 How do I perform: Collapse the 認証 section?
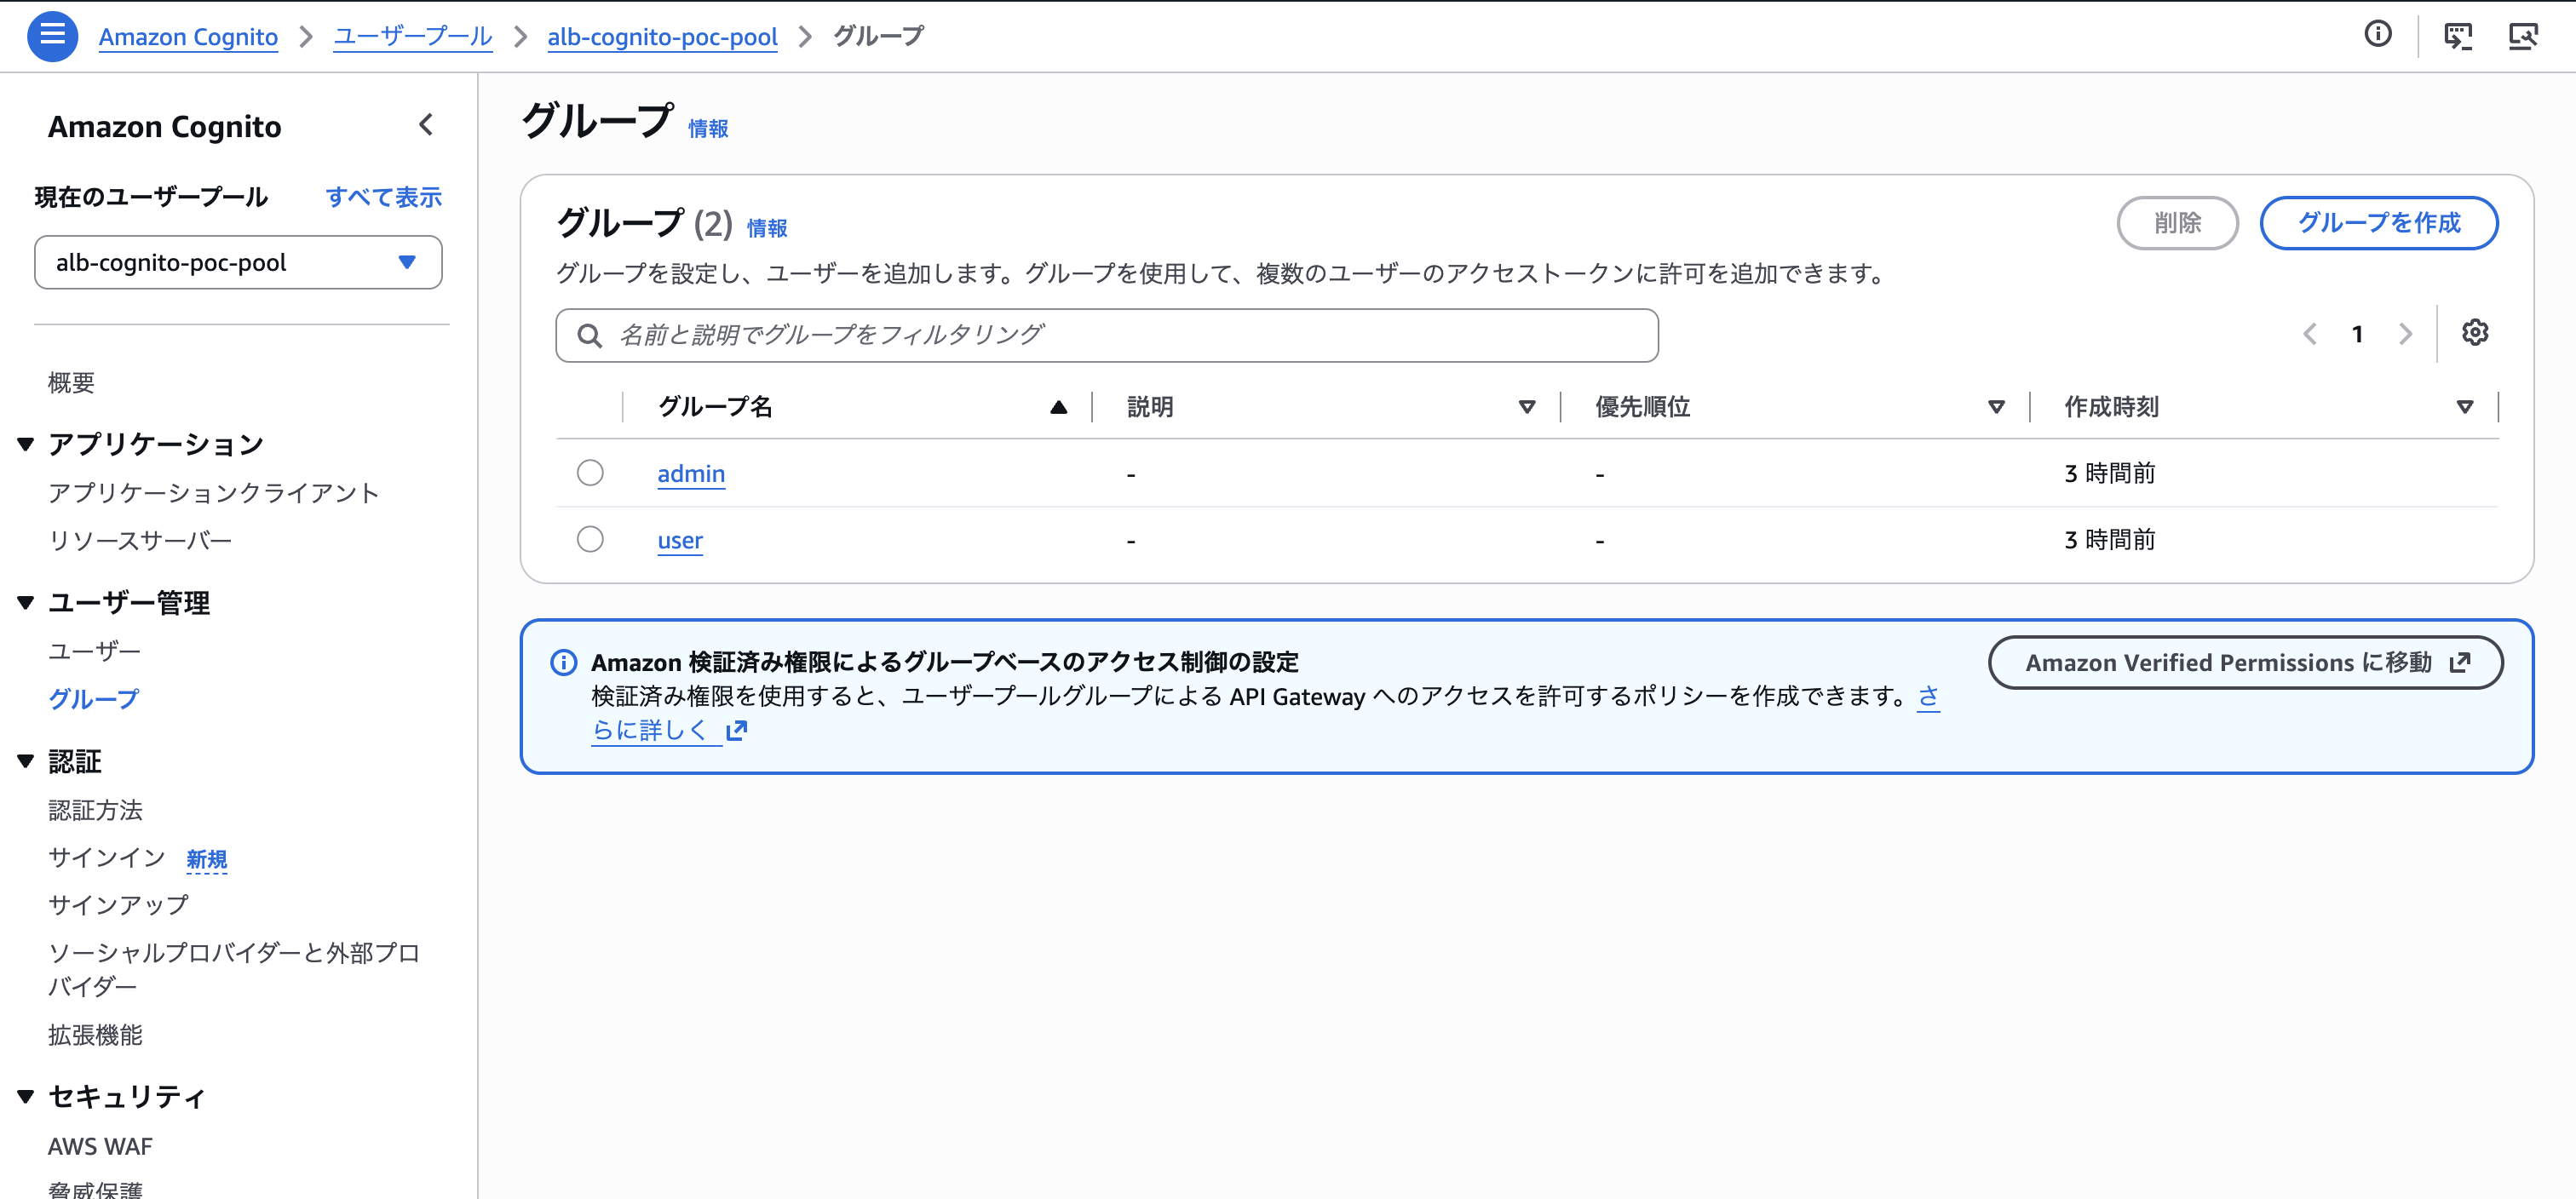pyautogui.click(x=26, y=761)
